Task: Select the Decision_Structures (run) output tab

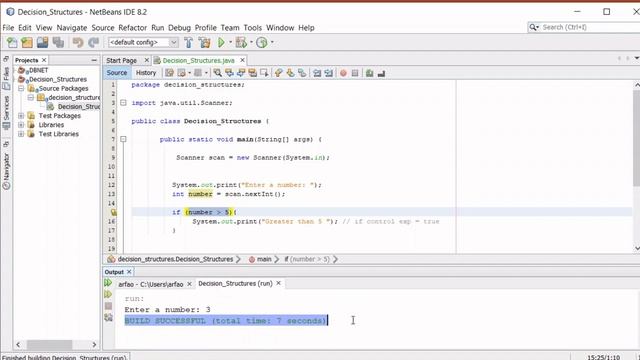Action: pos(235,283)
